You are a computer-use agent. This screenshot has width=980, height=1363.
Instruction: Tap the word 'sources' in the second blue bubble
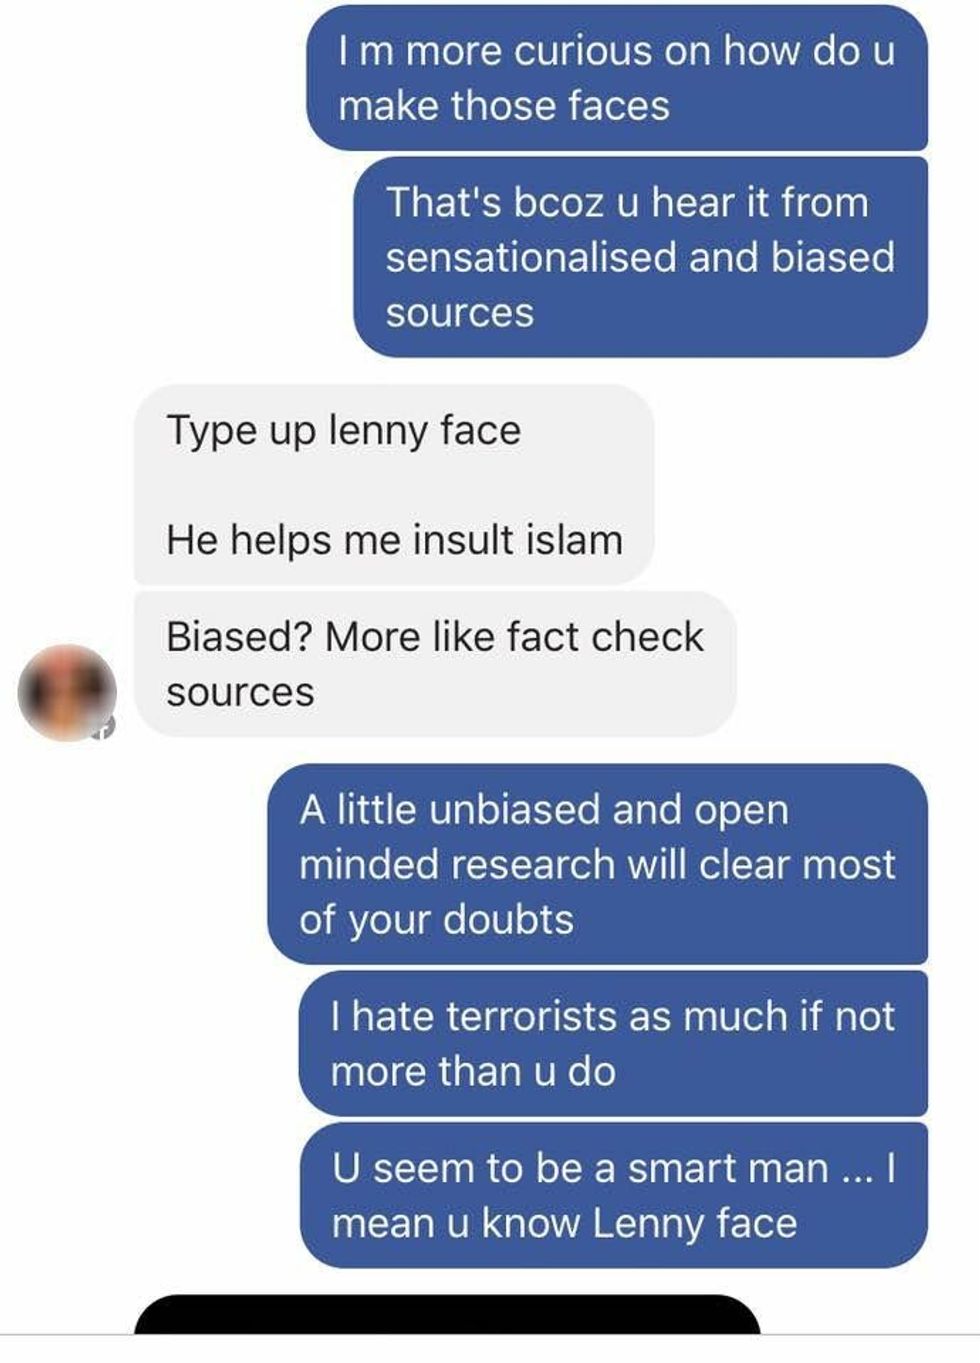click(460, 313)
